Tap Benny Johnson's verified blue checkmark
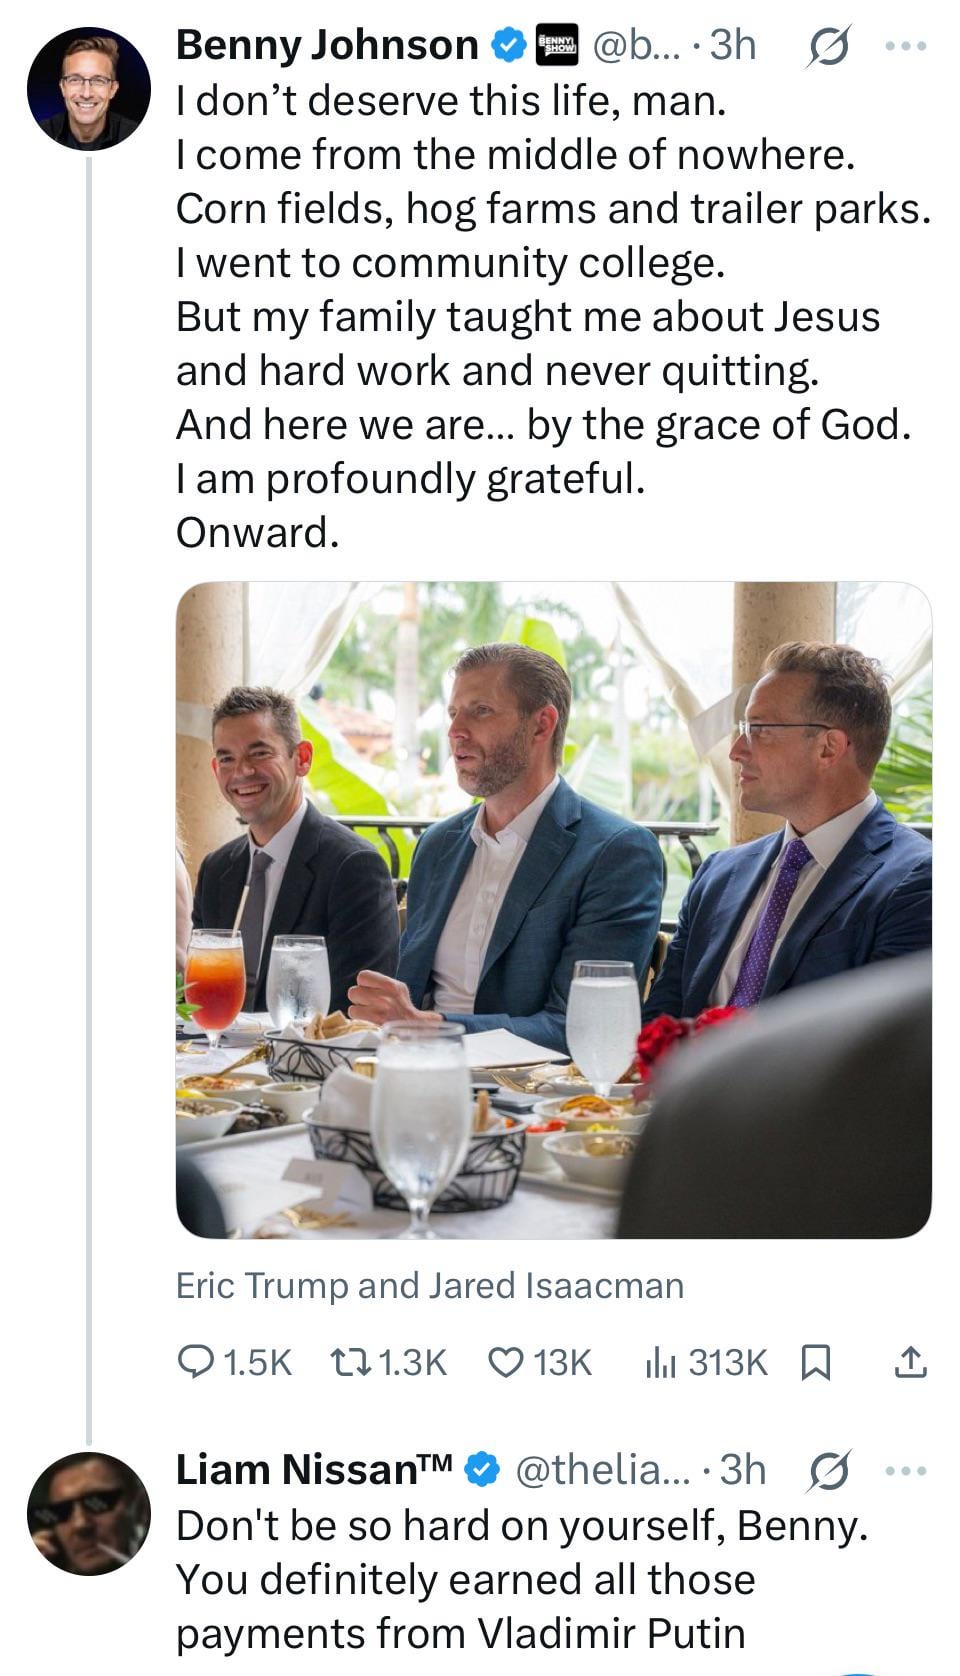This screenshot has height=1676, width=960. click(509, 45)
